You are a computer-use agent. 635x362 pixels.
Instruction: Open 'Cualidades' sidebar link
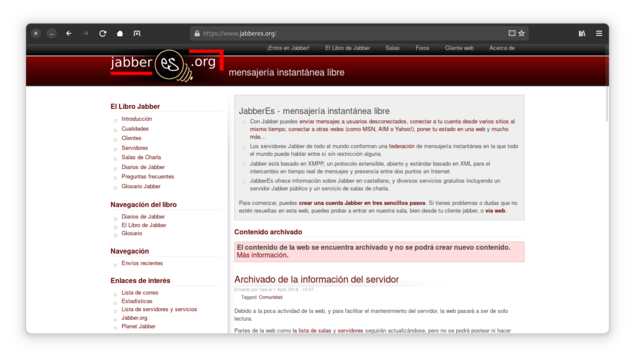pos(135,128)
